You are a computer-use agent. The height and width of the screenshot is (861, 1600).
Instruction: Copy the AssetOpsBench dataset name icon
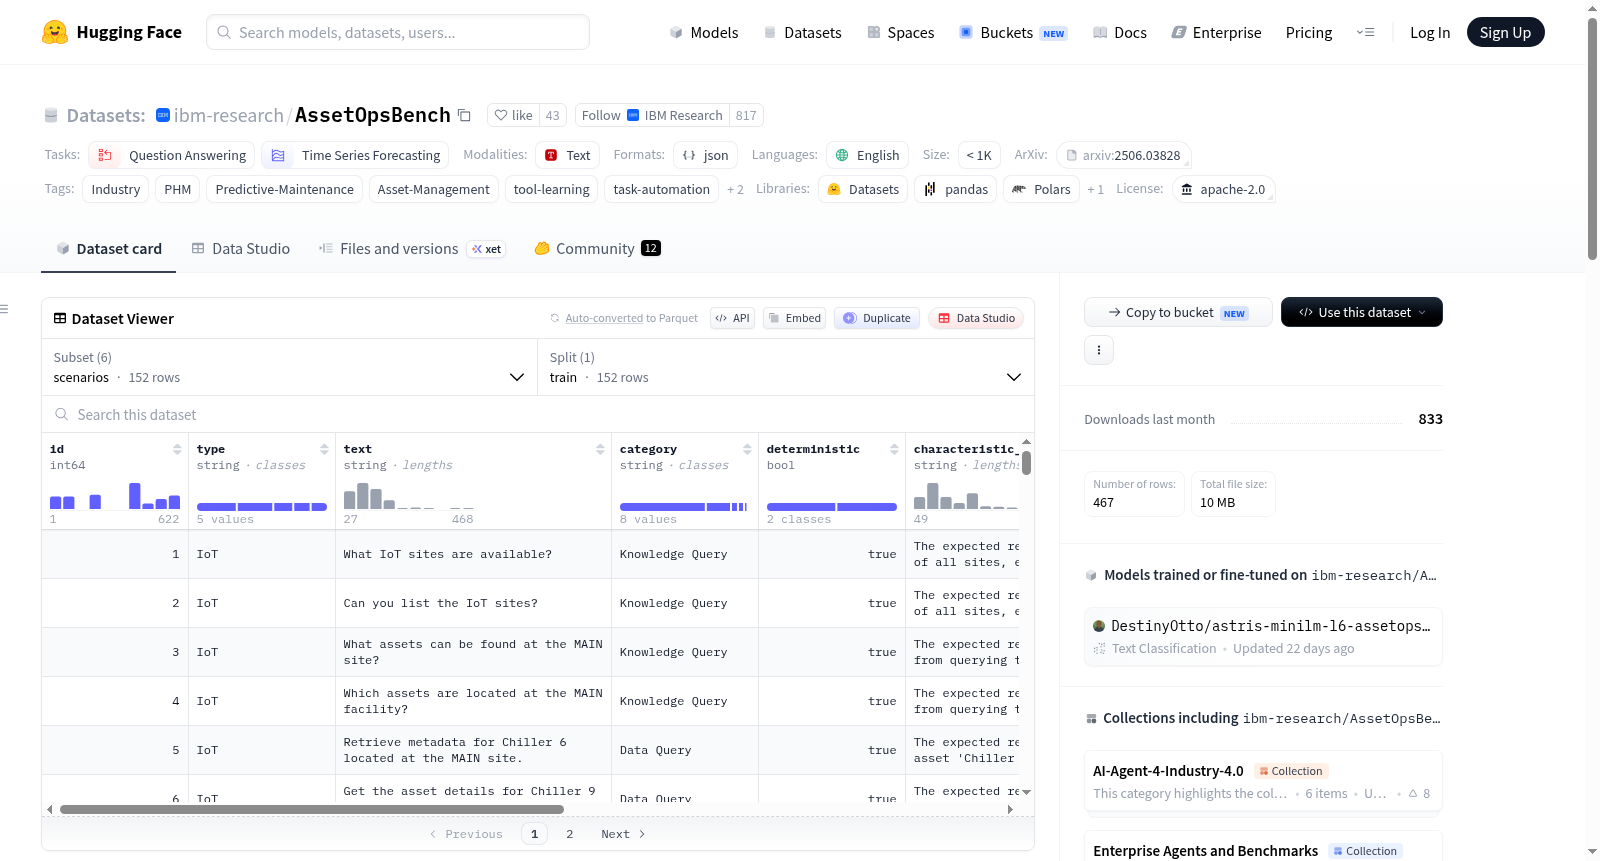point(464,115)
